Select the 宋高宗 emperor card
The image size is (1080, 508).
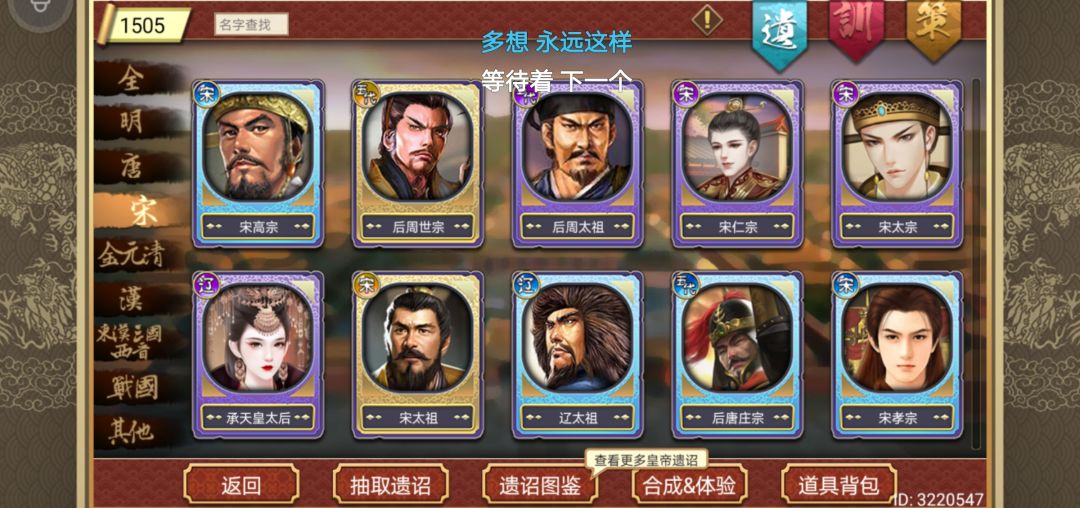(x=258, y=164)
